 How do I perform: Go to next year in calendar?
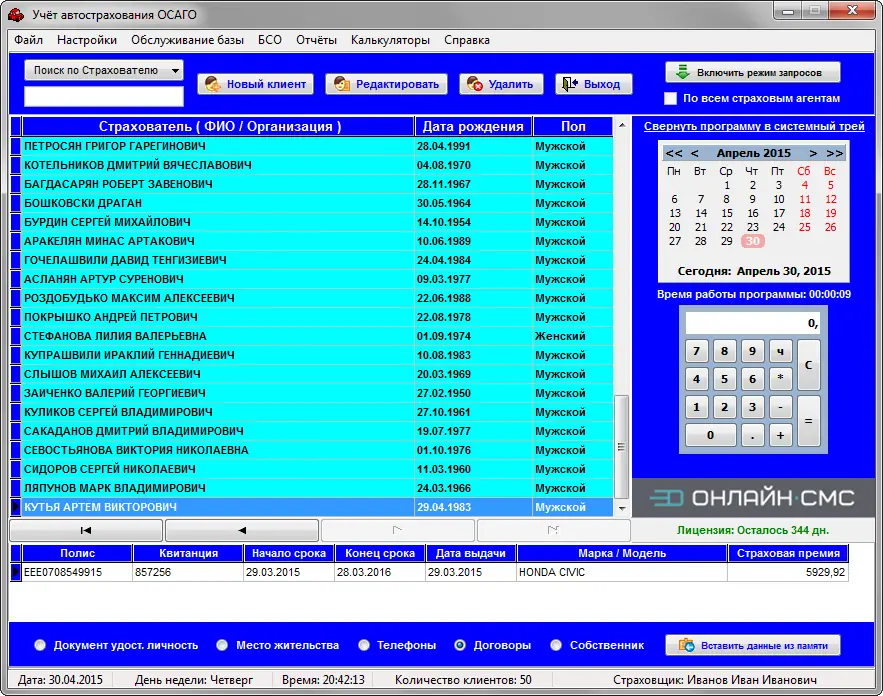[835, 153]
